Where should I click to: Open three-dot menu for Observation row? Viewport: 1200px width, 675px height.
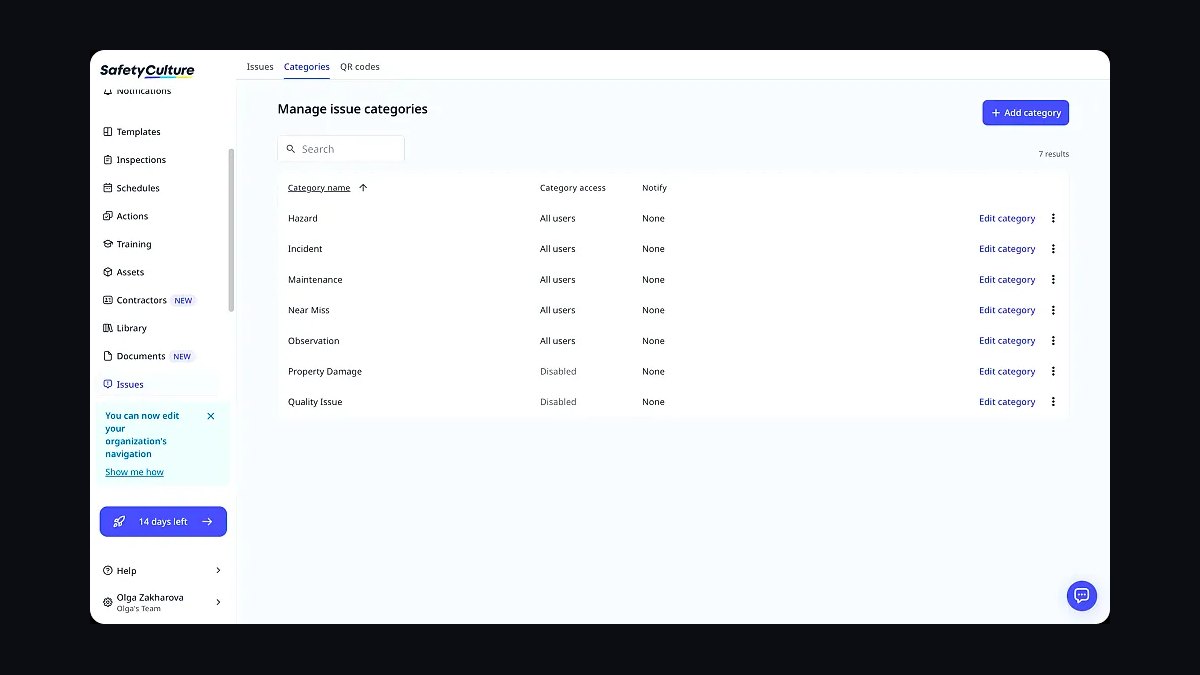click(x=1053, y=341)
